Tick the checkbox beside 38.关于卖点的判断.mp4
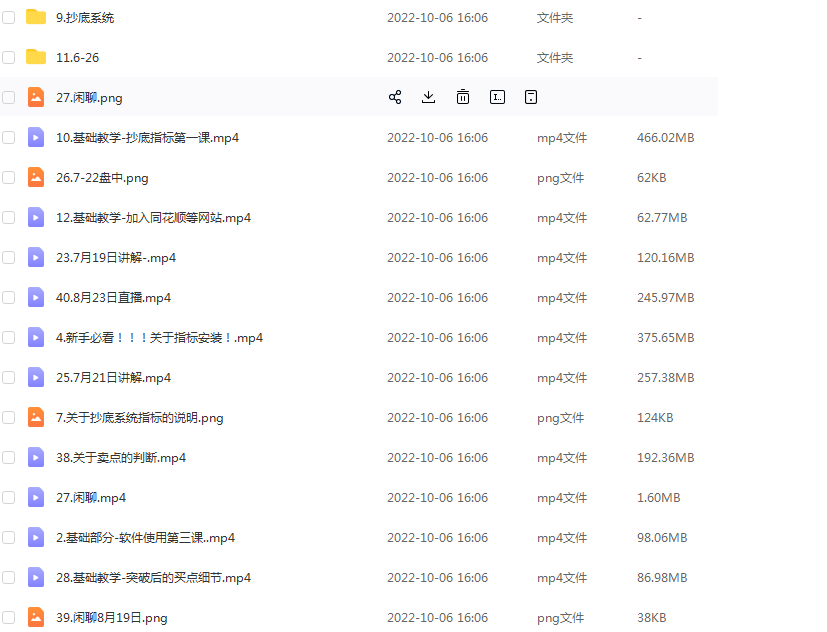This screenshot has height=632, width=827. 9,457
